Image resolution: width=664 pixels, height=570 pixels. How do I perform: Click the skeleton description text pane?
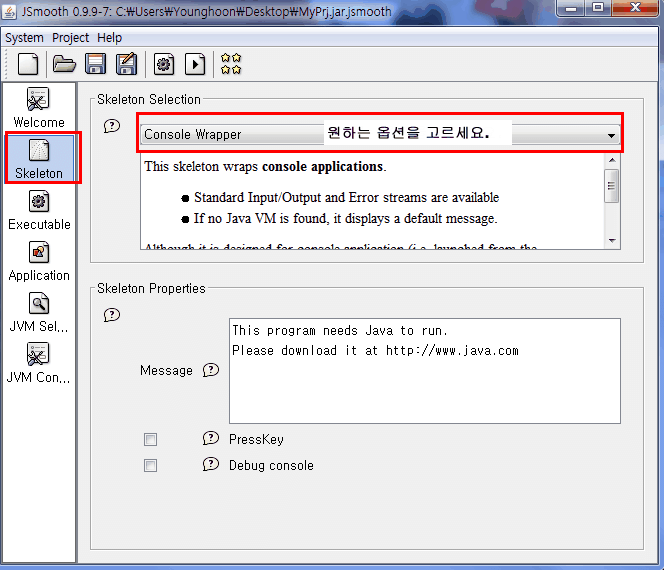tap(373, 201)
